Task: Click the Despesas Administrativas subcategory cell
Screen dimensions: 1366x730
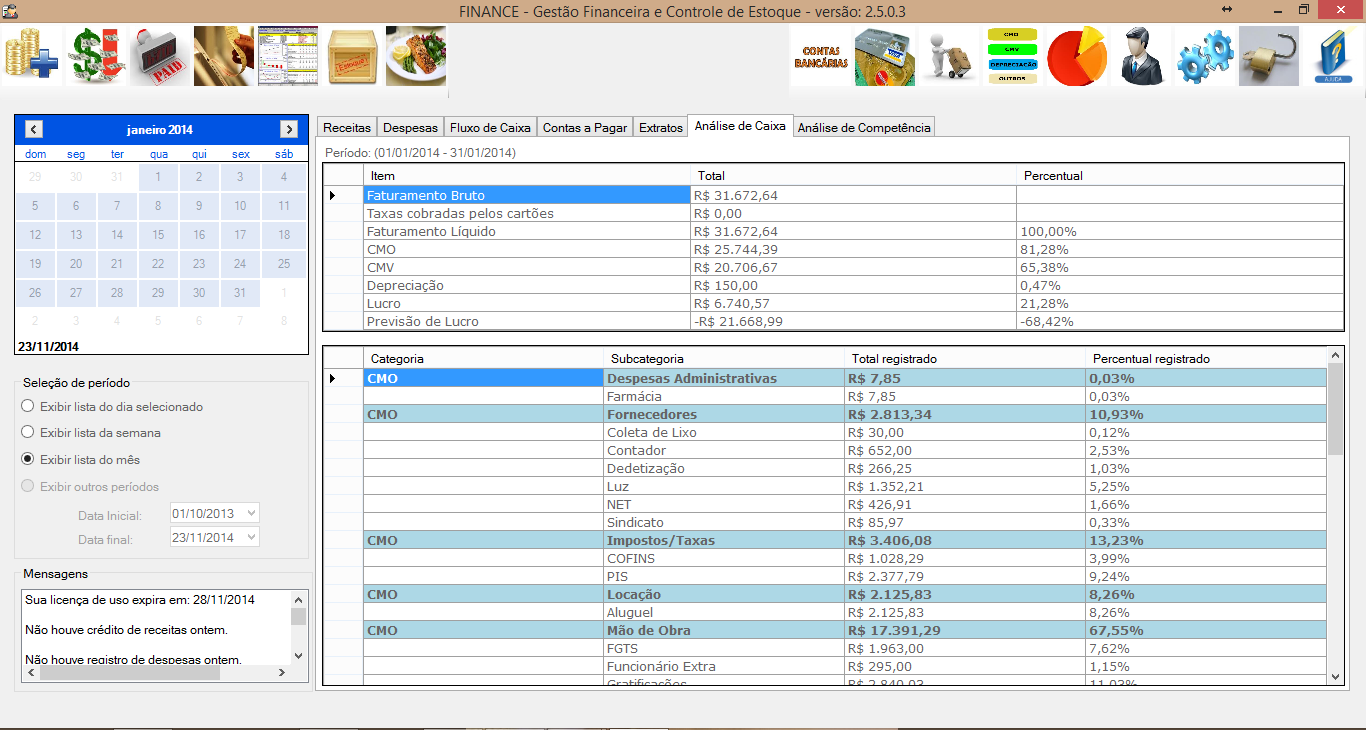Action: click(724, 378)
